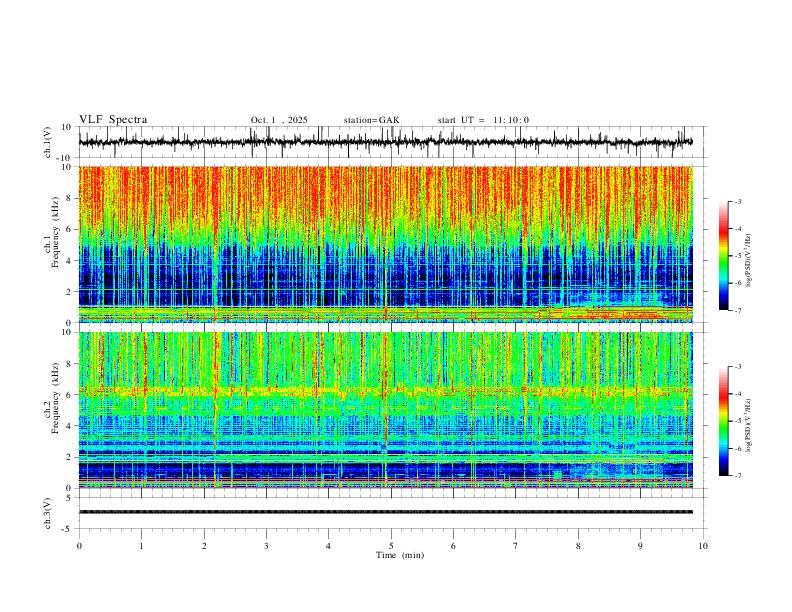
Task: Click the ch.1 Frequency (kHz) axis label
Action: pyautogui.click(x=52, y=233)
